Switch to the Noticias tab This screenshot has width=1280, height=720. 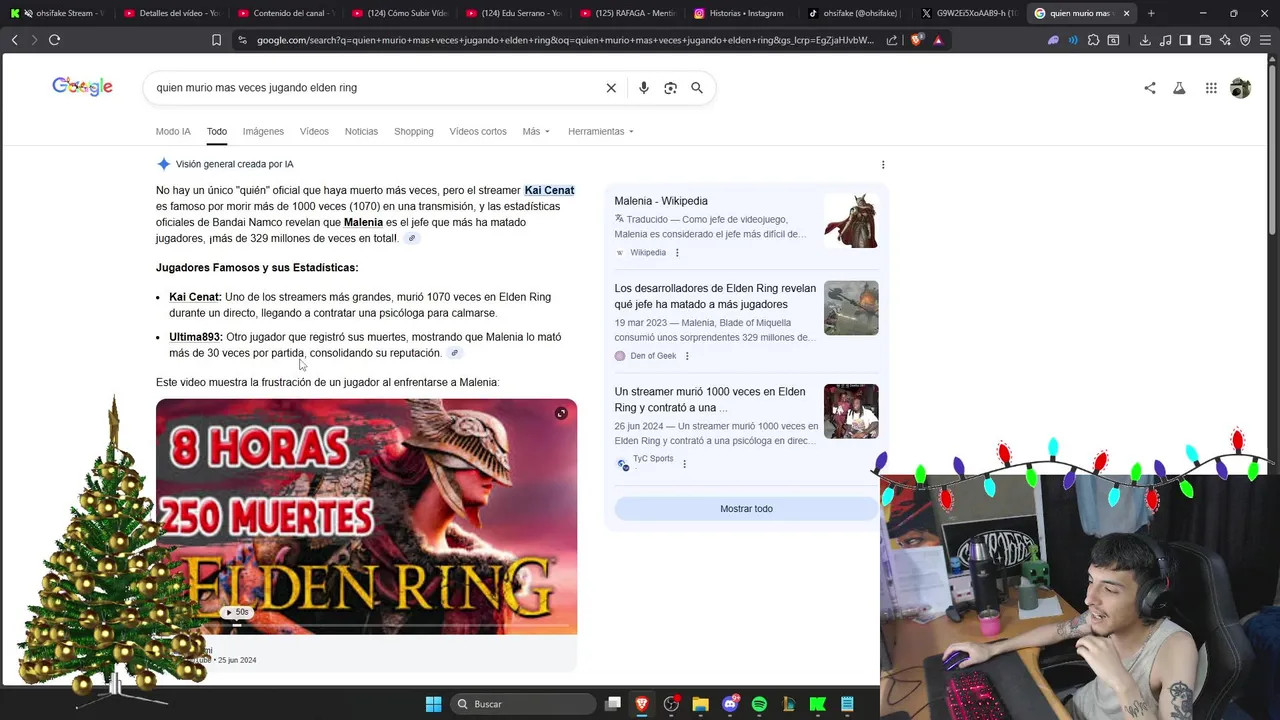tap(361, 131)
